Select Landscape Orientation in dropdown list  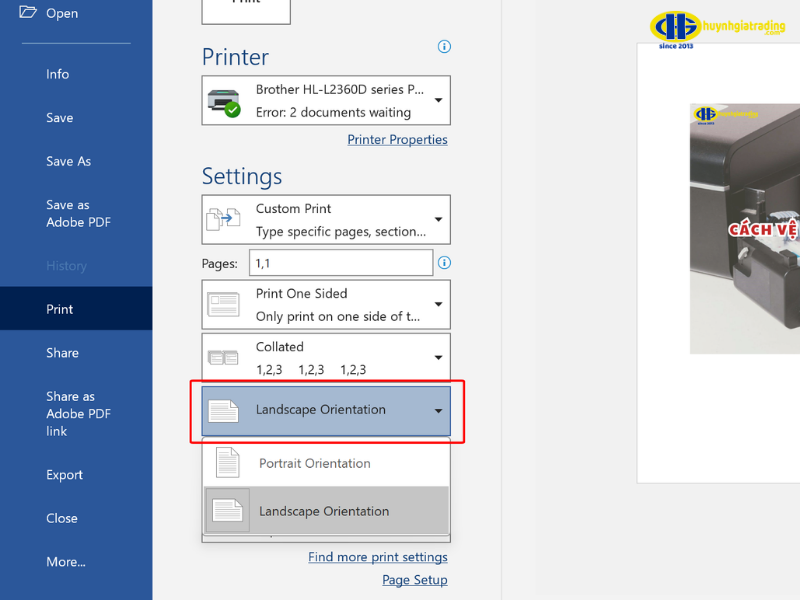(324, 511)
